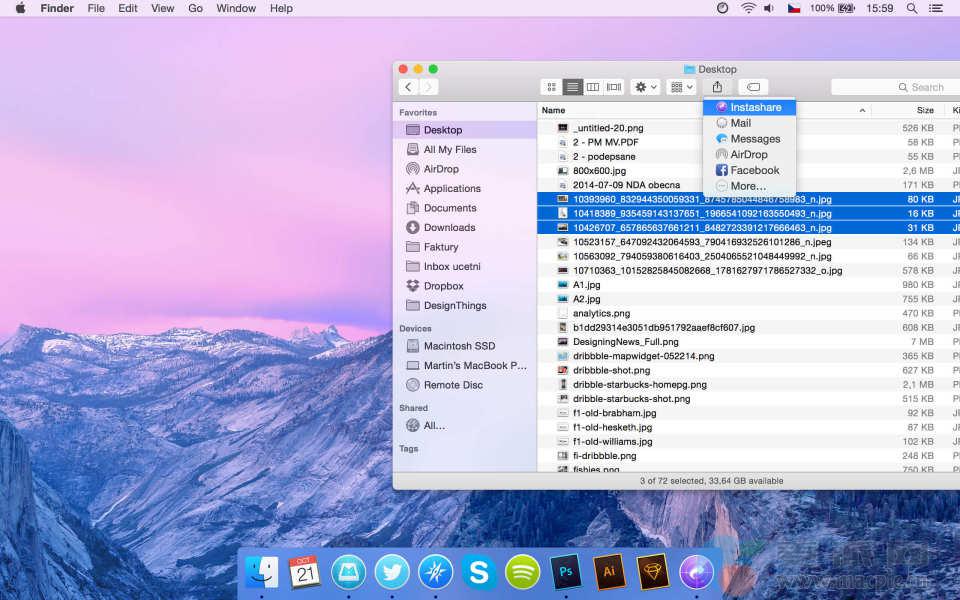
Task: Select the analytics.png file
Action: 601,313
